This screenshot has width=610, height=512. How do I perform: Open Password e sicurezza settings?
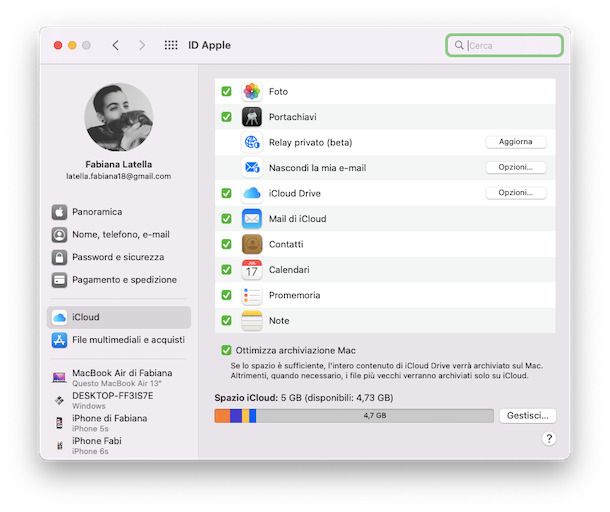tap(119, 257)
